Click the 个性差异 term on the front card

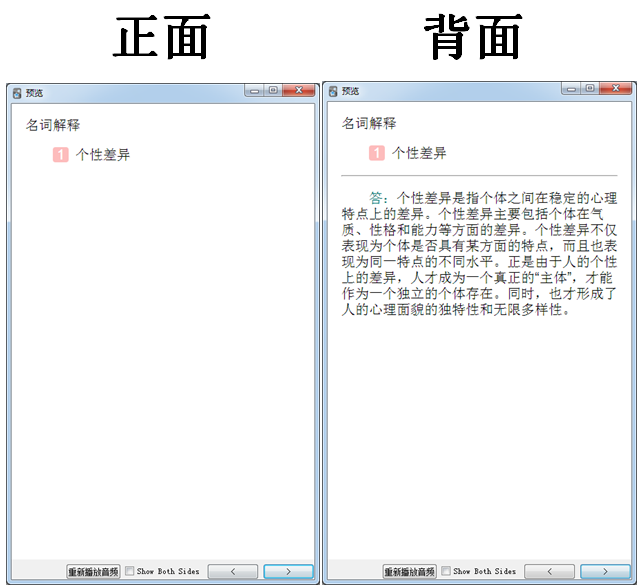point(103,155)
